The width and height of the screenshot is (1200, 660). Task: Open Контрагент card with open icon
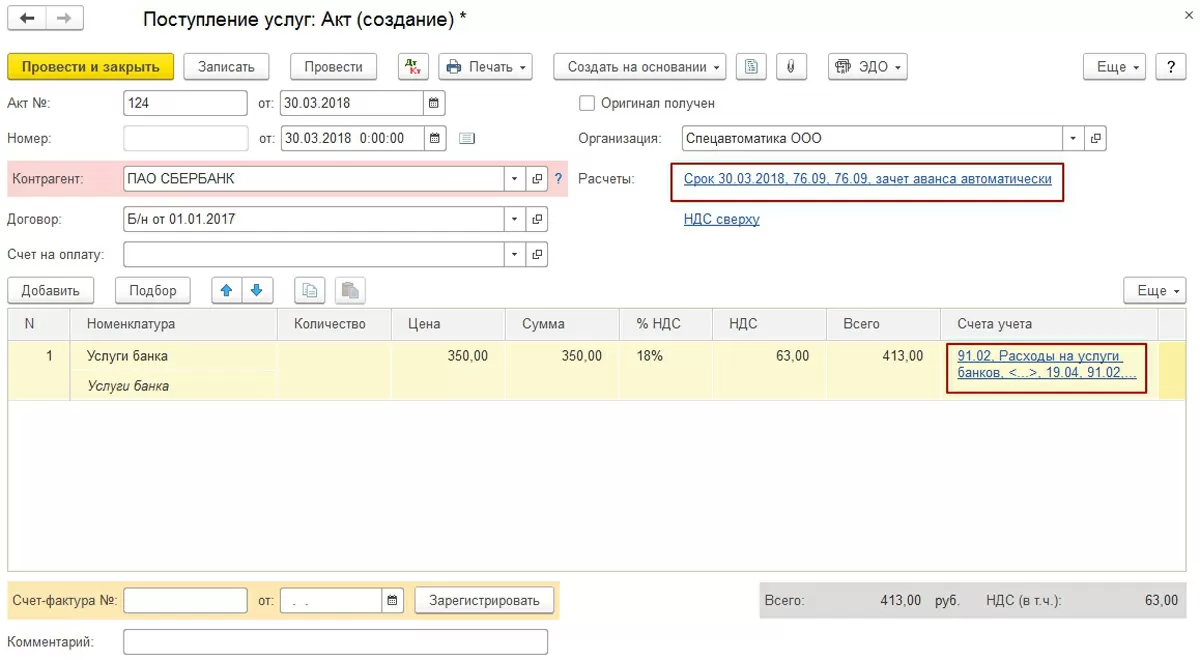[x=537, y=179]
